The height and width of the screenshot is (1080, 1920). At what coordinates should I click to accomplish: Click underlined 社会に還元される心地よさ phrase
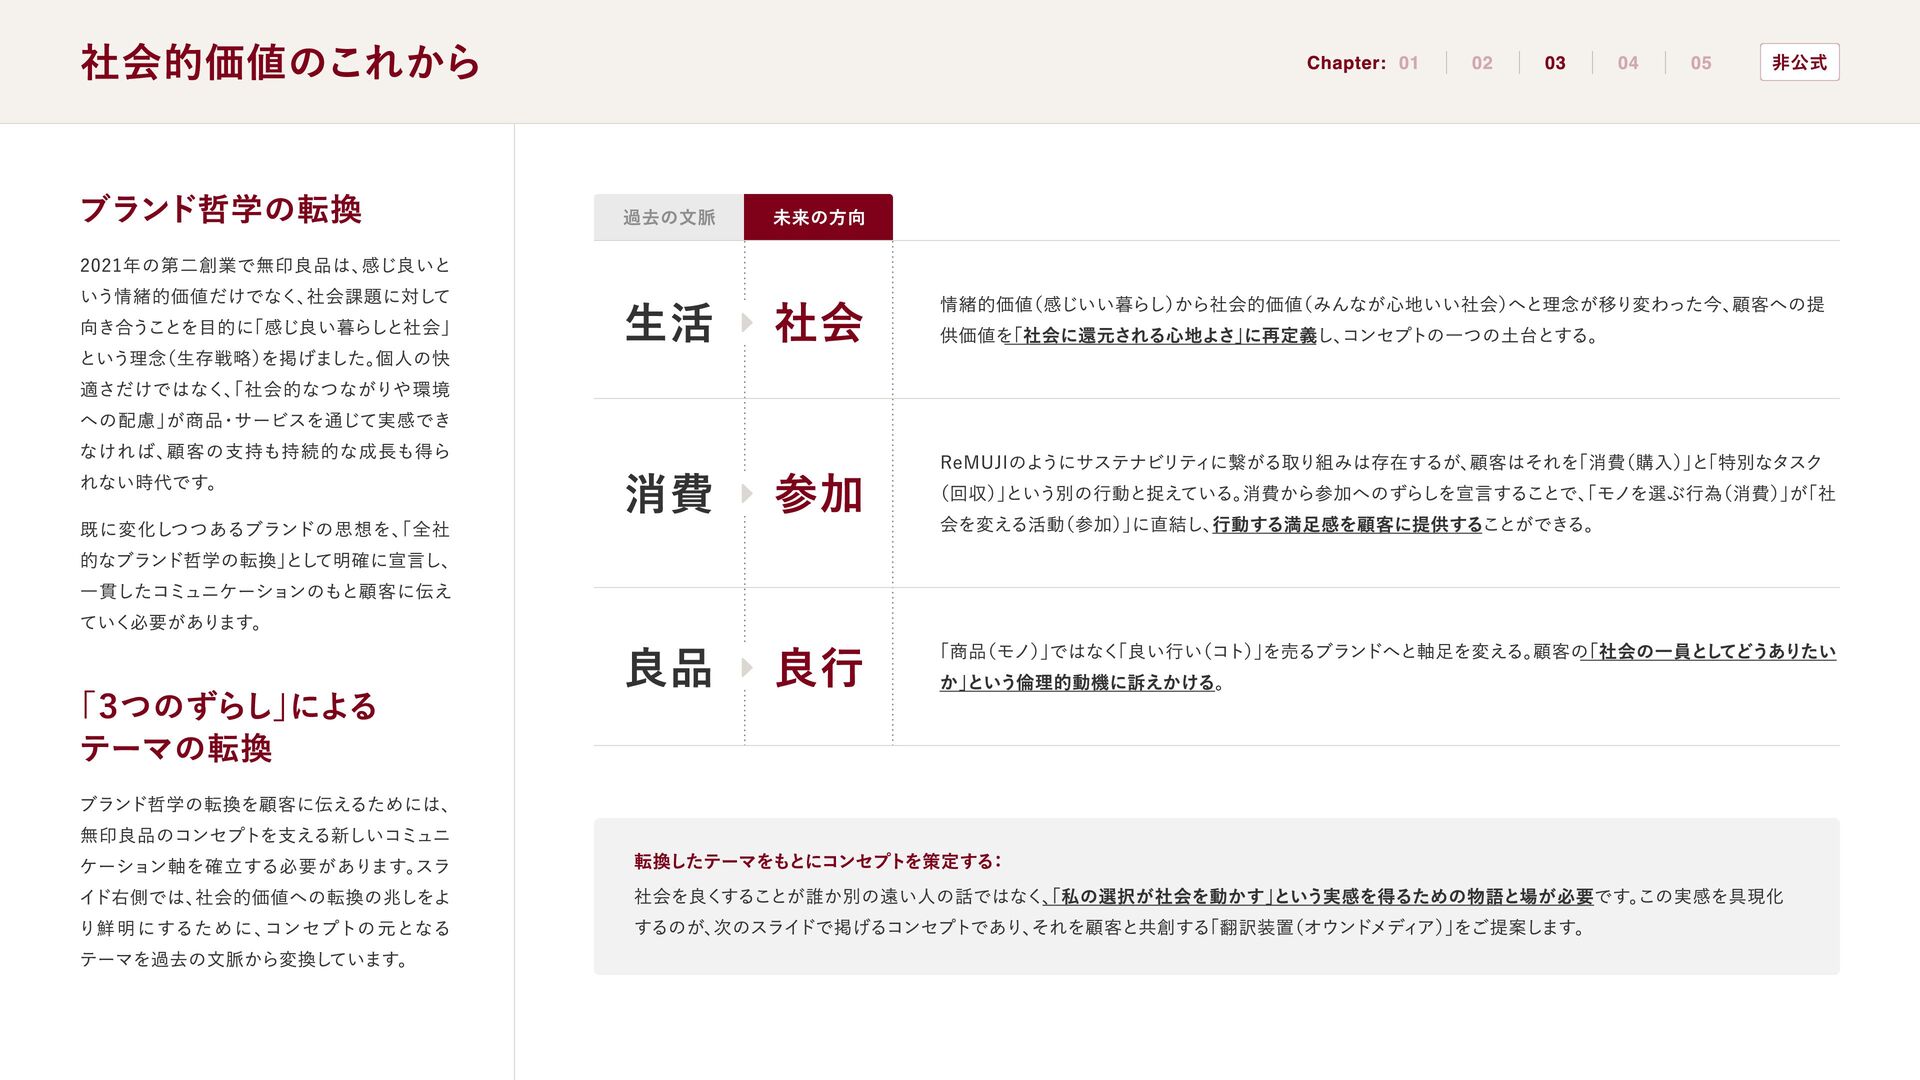[x=1128, y=336]
